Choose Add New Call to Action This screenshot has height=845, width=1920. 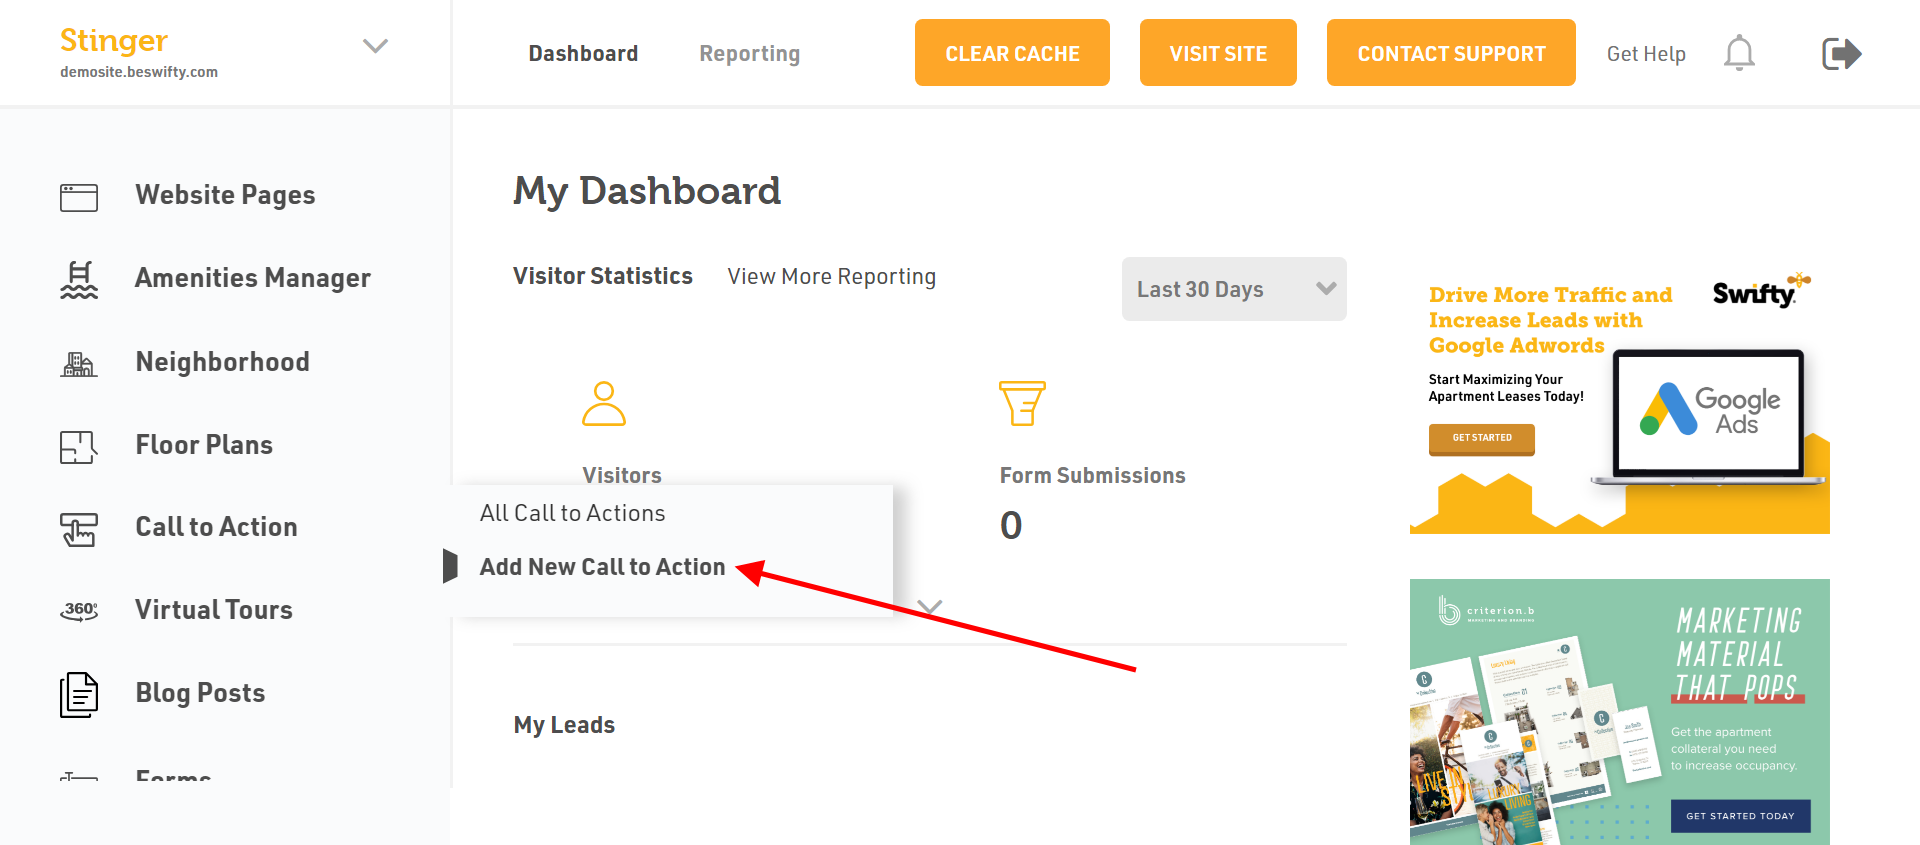pyautogui.click(x=602, y=567)
